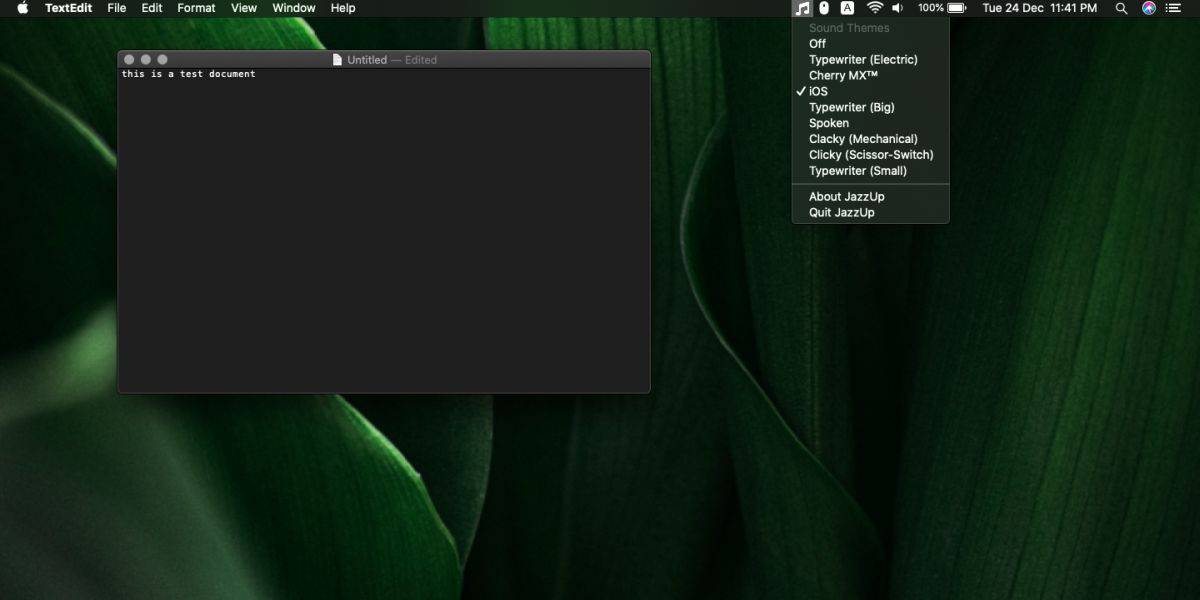This screenshot has width=1200, height=600.
Task: Open About JazzUp
Action: [870, 197]
